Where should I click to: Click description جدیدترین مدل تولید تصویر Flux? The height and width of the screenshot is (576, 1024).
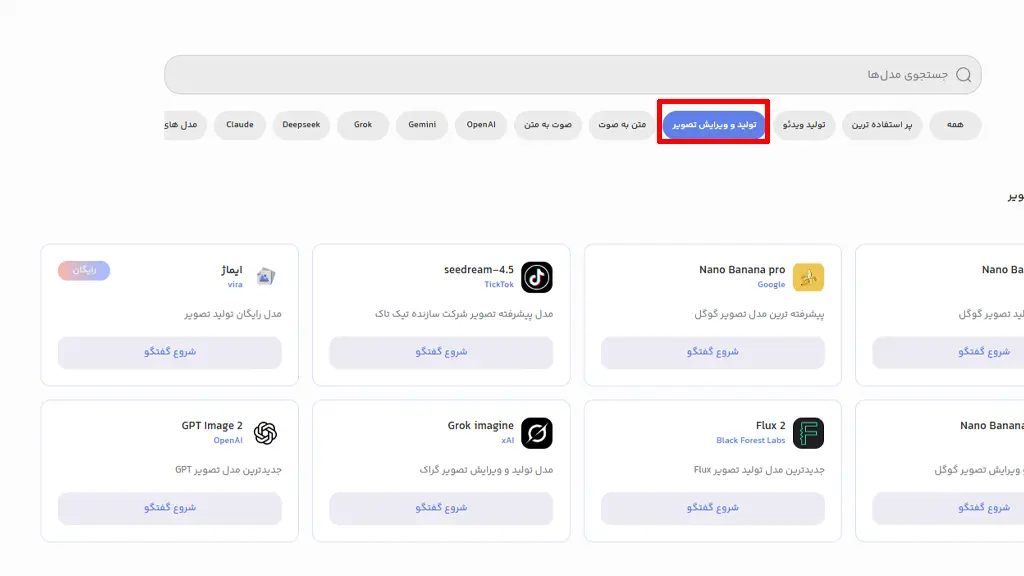(759, 470)
